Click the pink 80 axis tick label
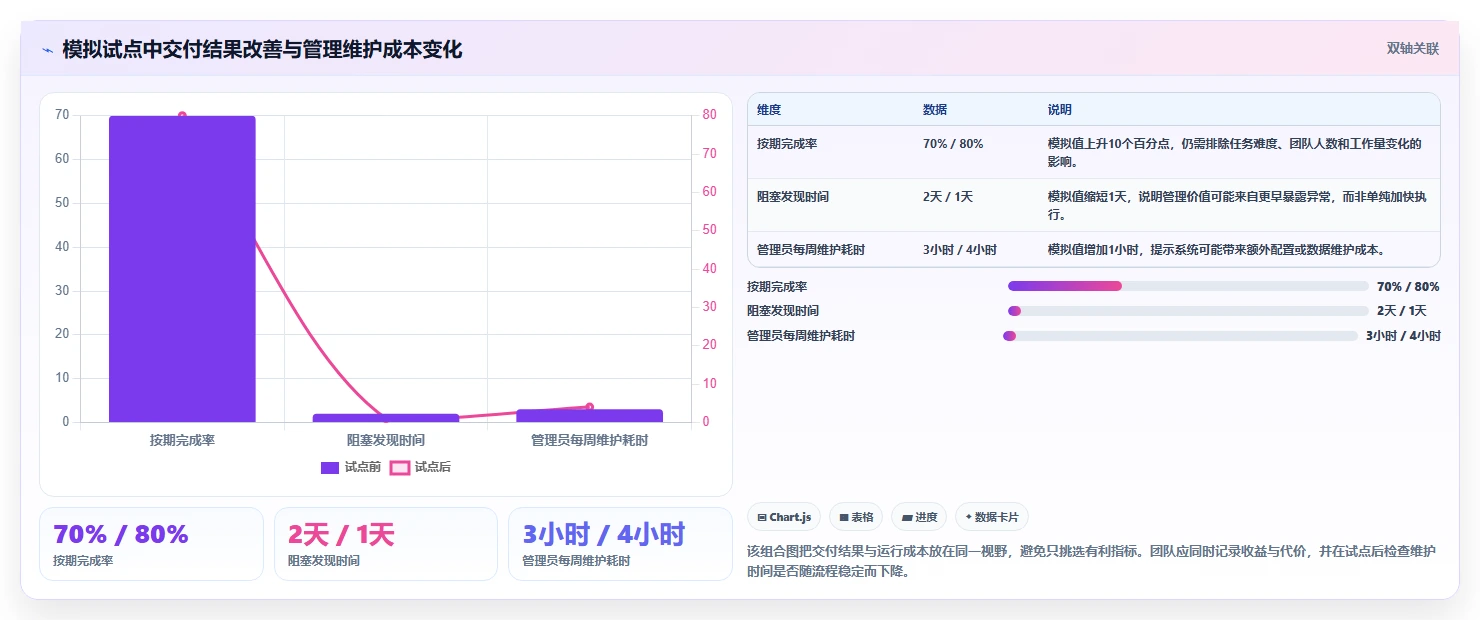 709,115
